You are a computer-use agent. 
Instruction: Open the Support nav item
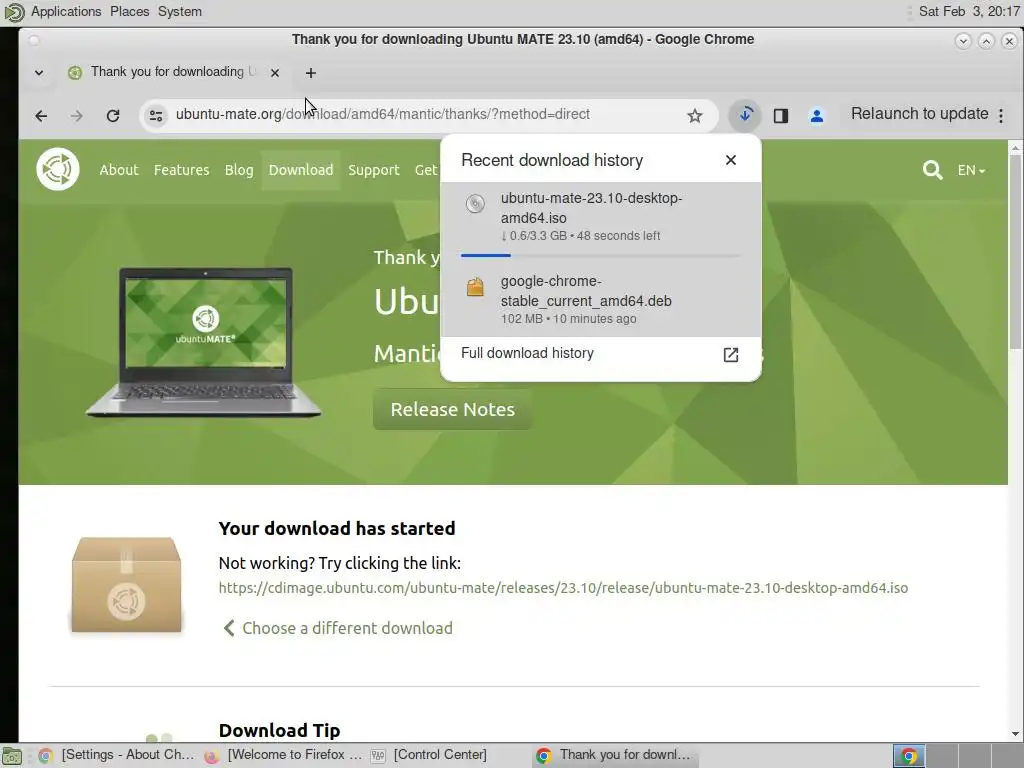pos(374,170)
